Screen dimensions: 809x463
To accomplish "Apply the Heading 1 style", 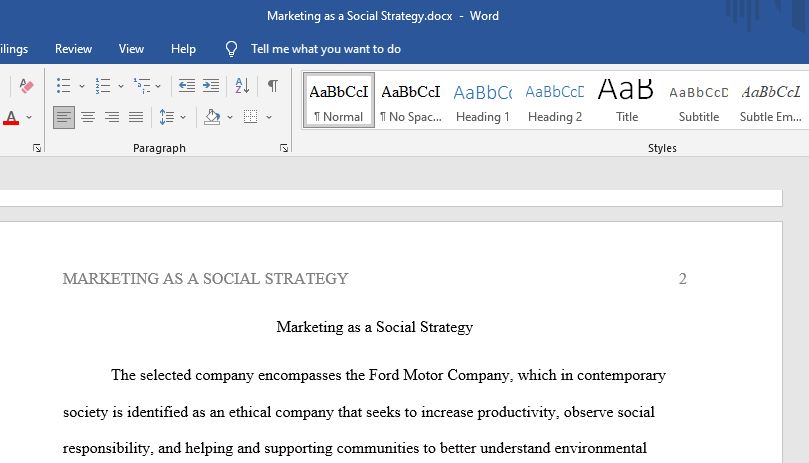I will pos(483,100).
